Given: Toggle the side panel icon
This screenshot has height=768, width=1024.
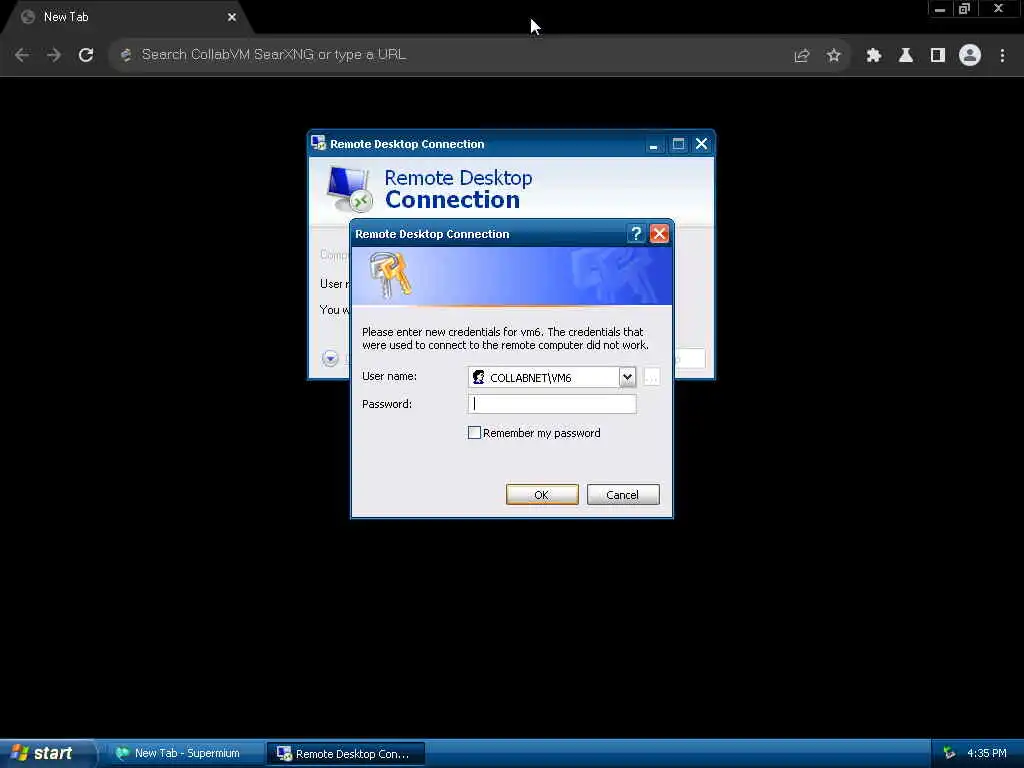Looking at the screenshot, I should [938, 56].
